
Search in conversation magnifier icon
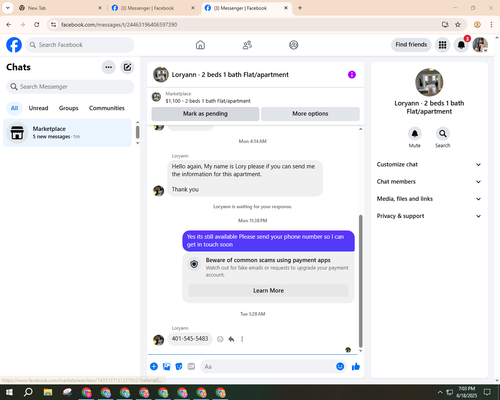pyautogui.click(x=443, y=134)
